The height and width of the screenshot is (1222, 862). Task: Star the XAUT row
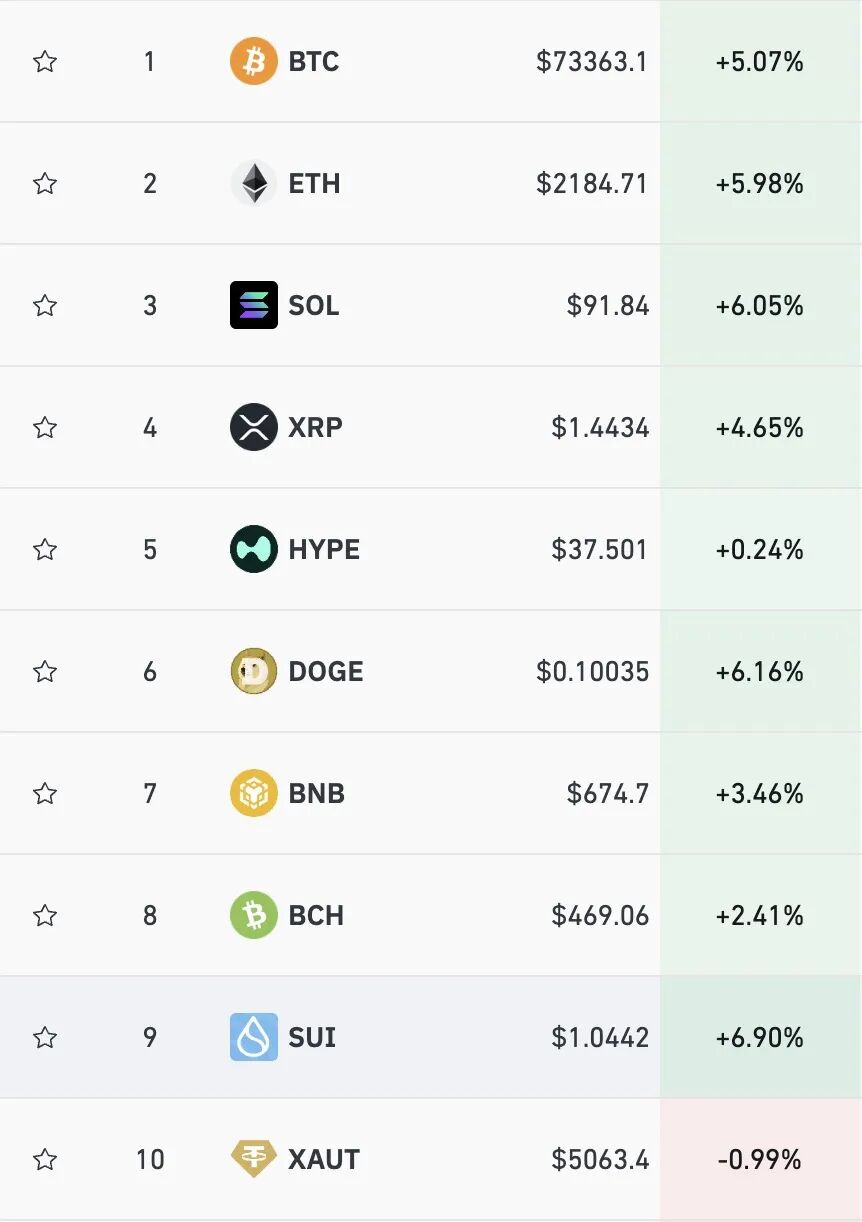[45, 1159]
